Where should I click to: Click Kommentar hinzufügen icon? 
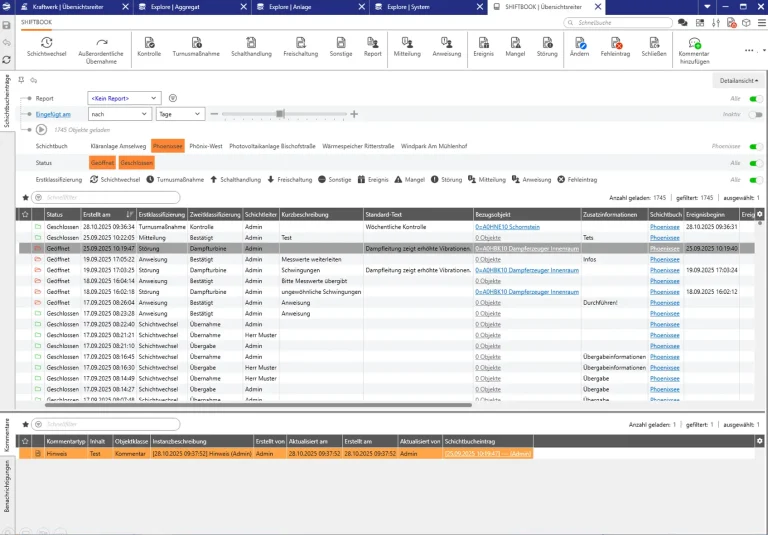[x=693, y=43]
